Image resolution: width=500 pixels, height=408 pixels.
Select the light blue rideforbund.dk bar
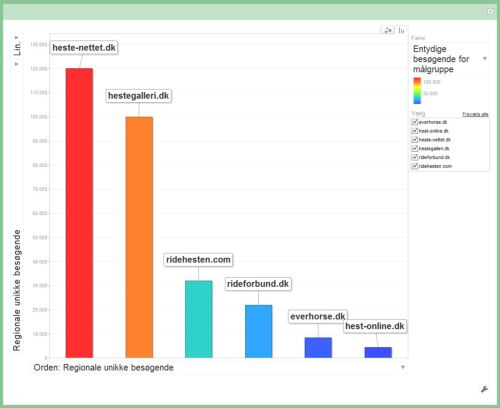(259, 331)
